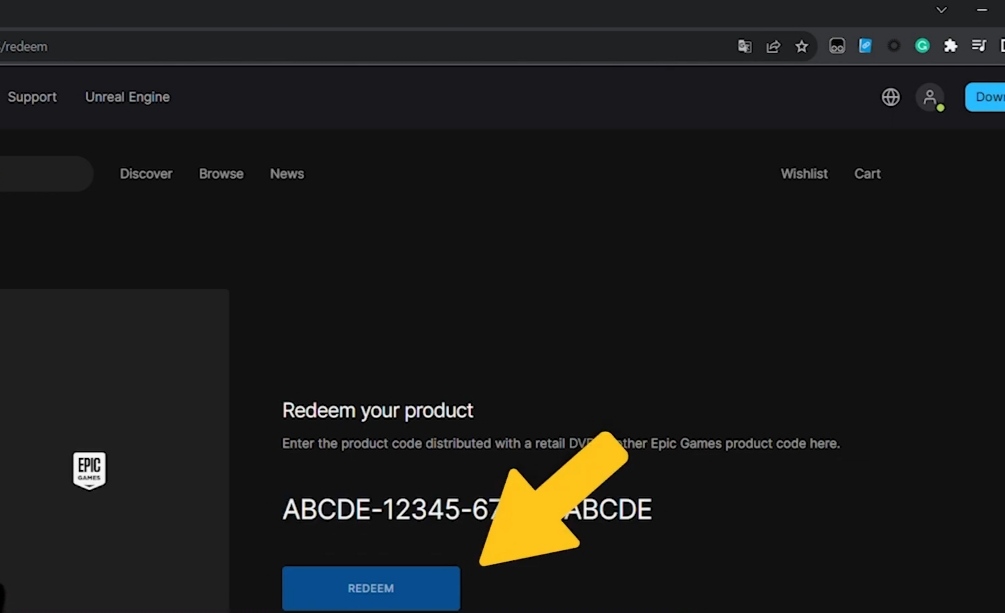
Task: Go to the Discover tab
Action: pos(146,174)
